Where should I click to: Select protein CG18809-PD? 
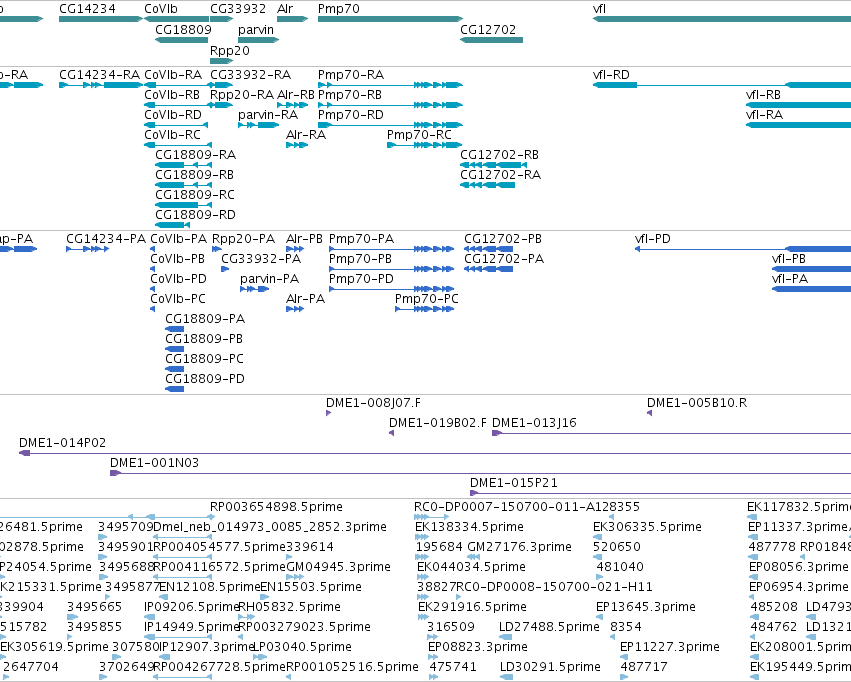pyautogui.click(x=175, y=389)
